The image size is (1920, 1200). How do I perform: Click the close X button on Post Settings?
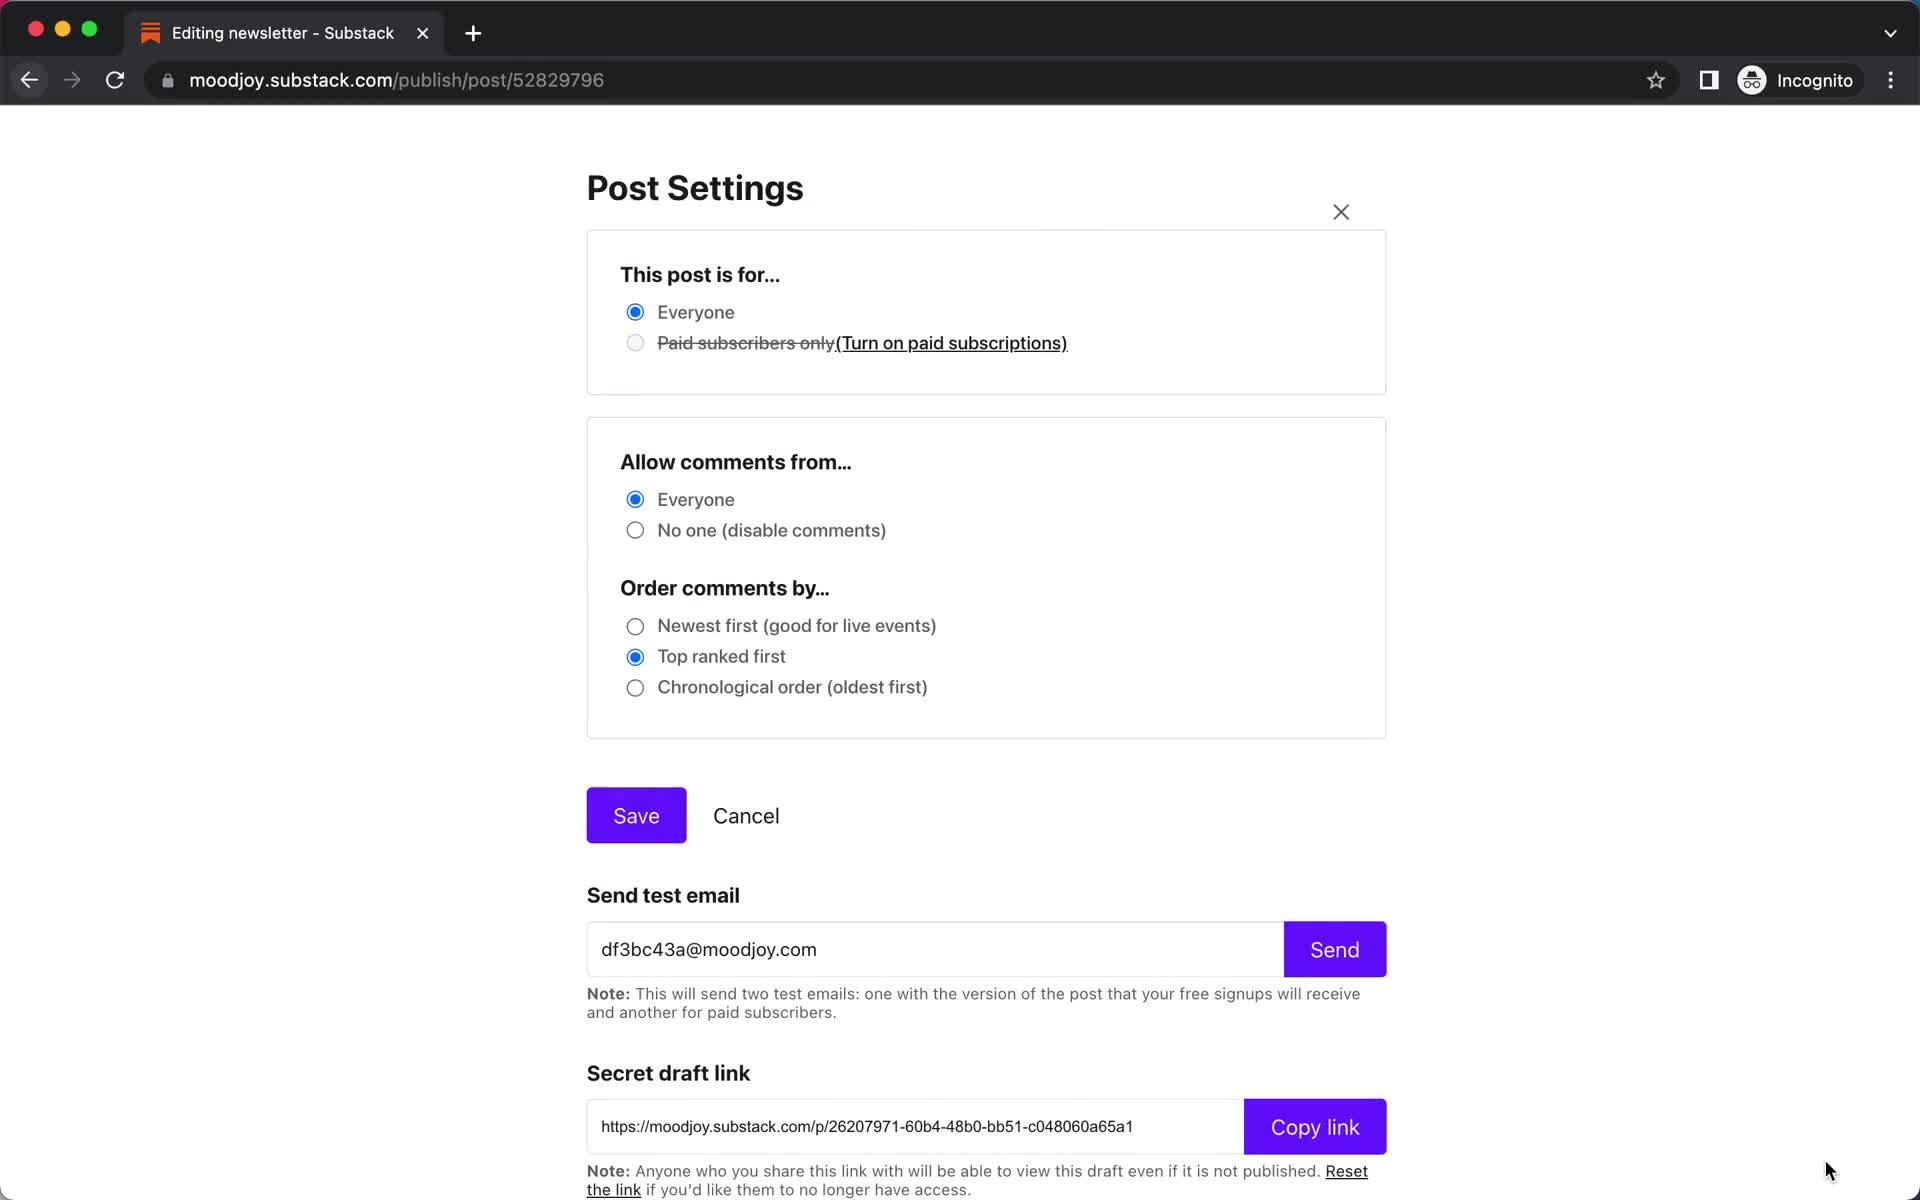pos(1339,212)
